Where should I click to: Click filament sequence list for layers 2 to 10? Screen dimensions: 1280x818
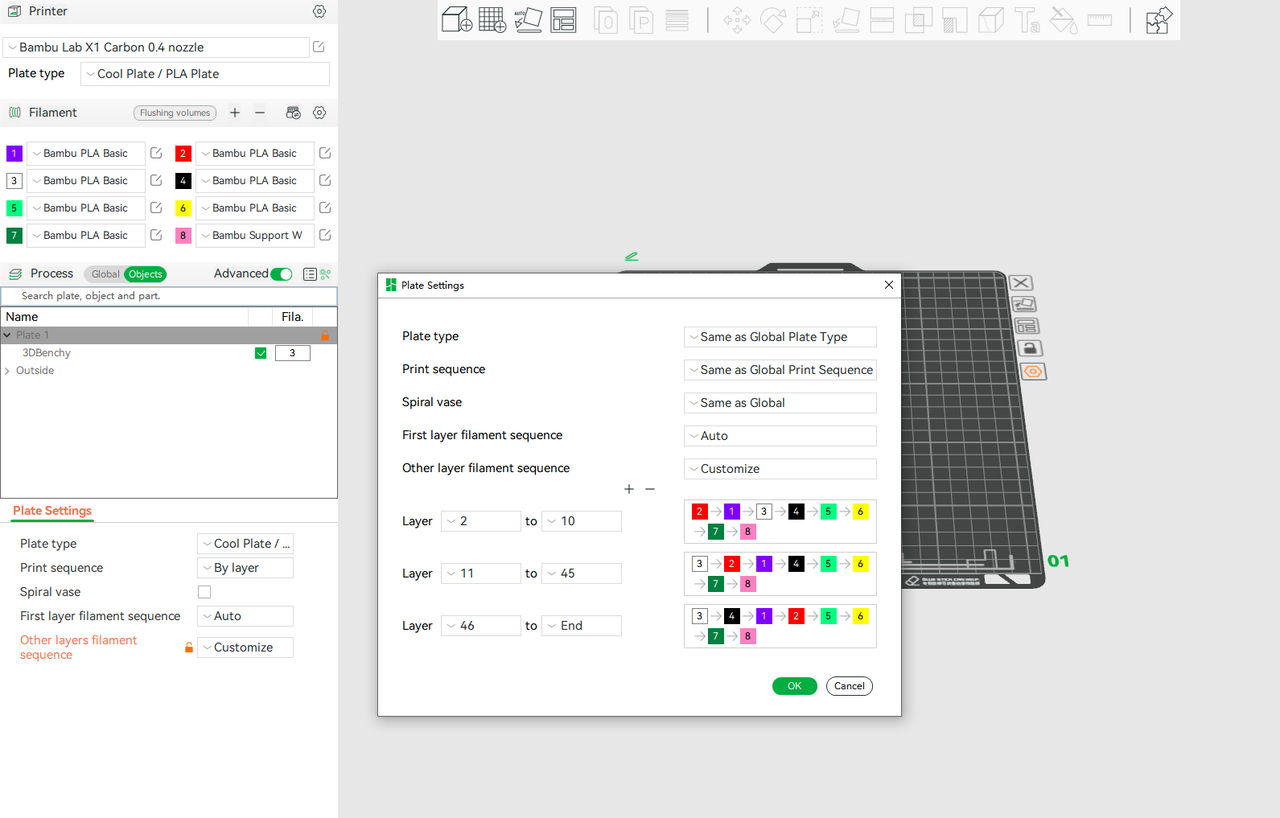[780, 522]
